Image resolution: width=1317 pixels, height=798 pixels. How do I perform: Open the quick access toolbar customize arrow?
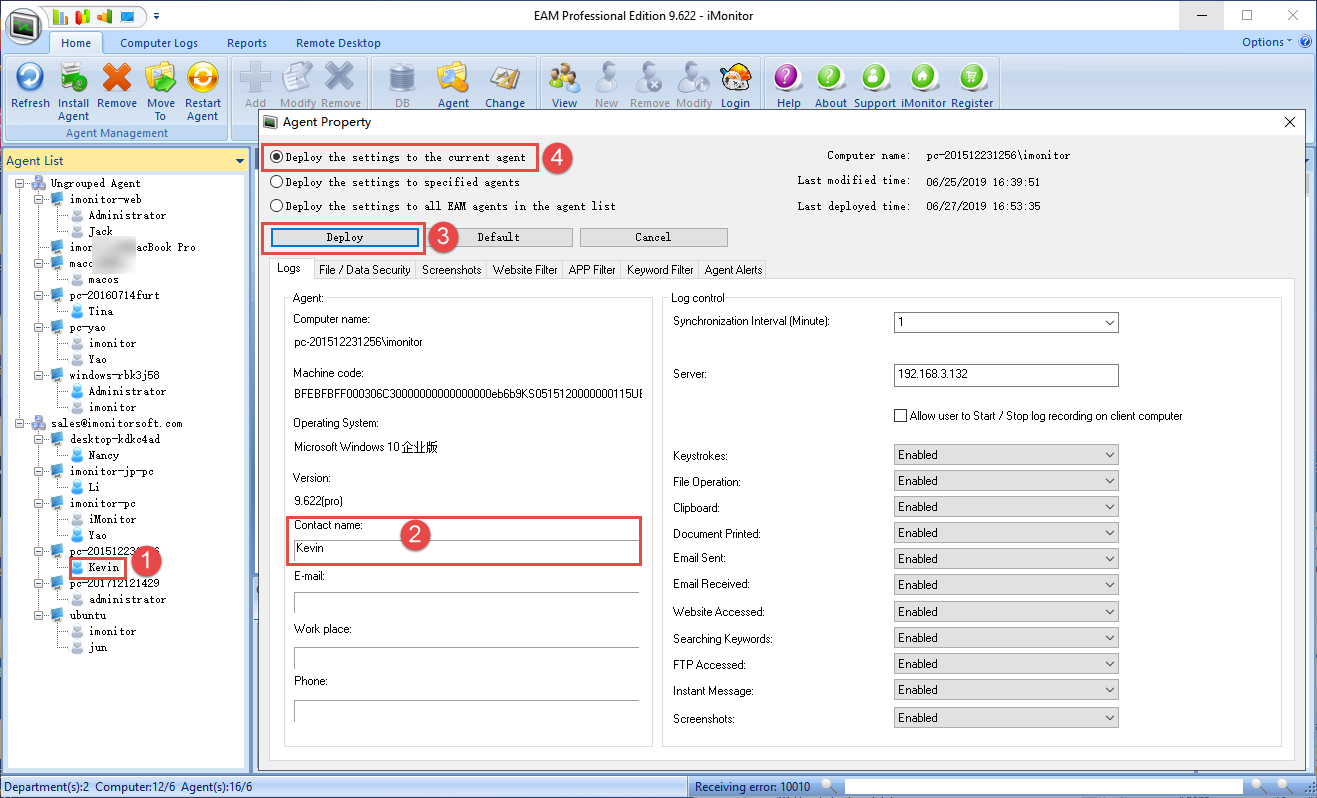coord(157,16)
